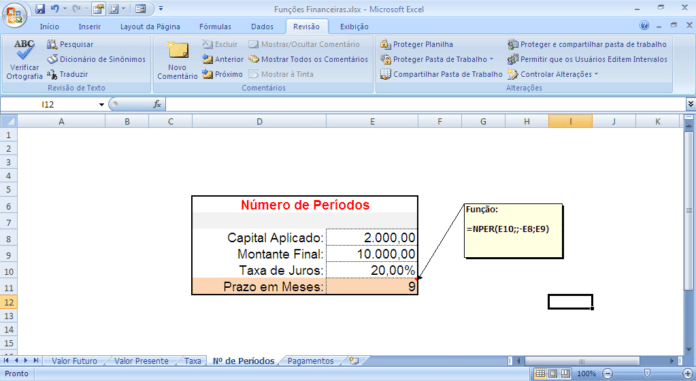Open the Layout da Página tab
This screenshot has width=696, height=381.
tap(150, 27)
